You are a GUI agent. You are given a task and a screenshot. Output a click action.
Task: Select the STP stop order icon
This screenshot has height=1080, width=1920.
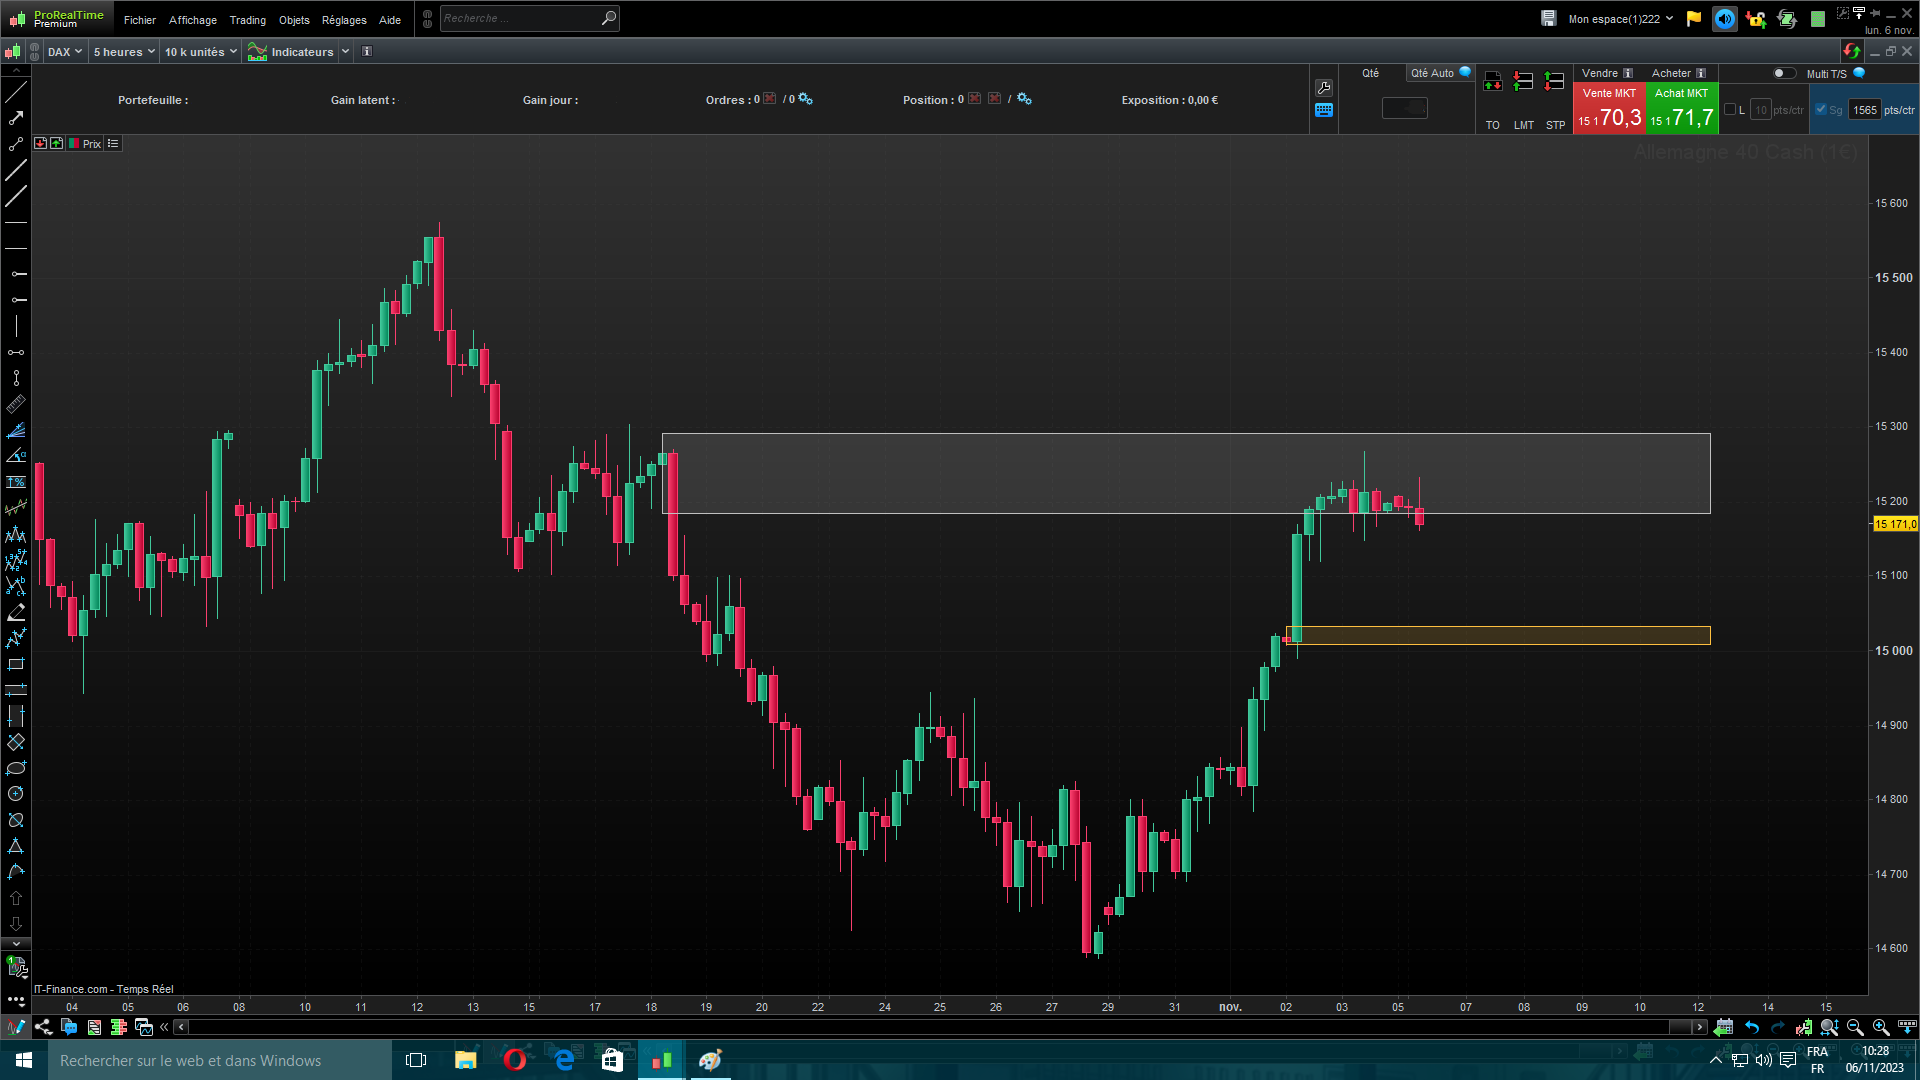point(1554,83)
